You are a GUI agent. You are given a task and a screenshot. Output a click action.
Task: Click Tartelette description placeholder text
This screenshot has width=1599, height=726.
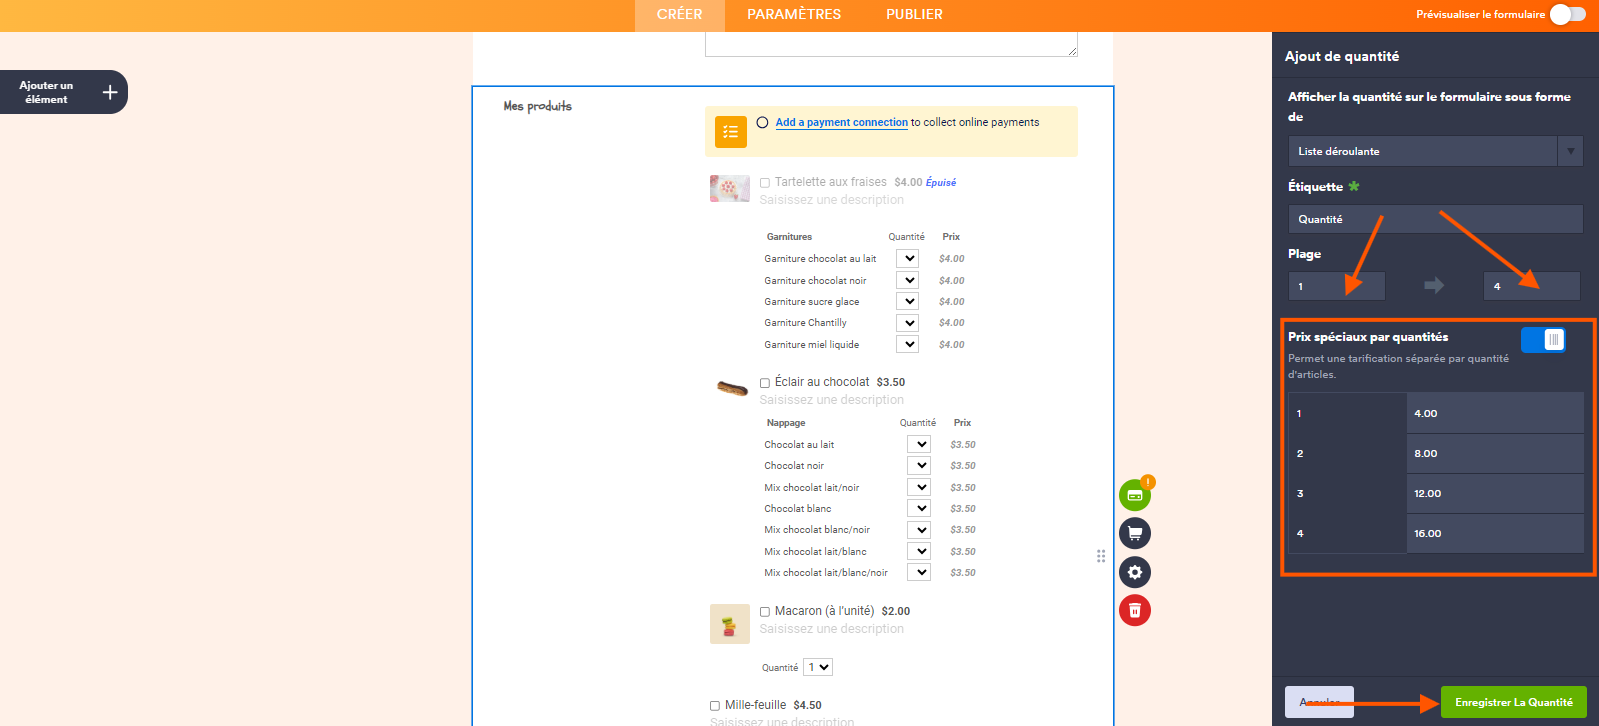tap(831, 200)
